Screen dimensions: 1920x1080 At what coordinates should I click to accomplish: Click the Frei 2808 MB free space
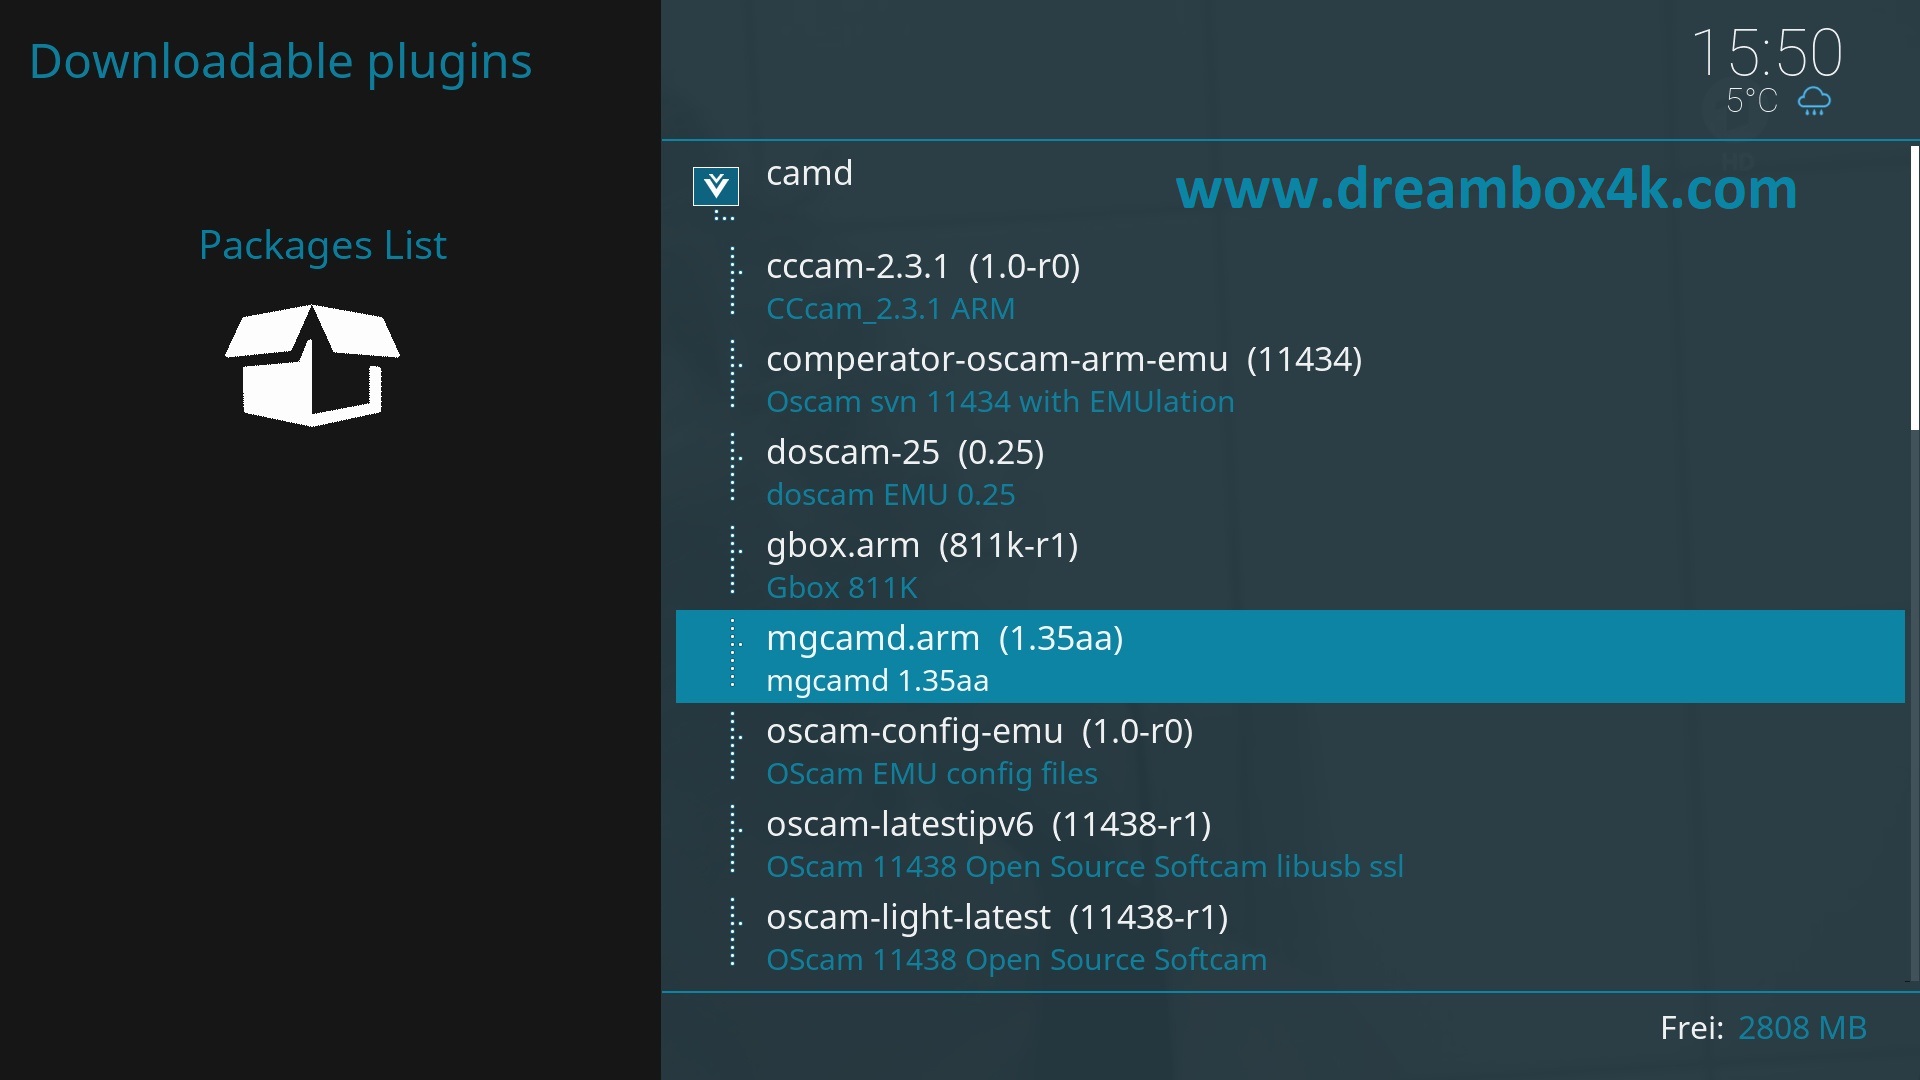[x=1763, y=1028]
